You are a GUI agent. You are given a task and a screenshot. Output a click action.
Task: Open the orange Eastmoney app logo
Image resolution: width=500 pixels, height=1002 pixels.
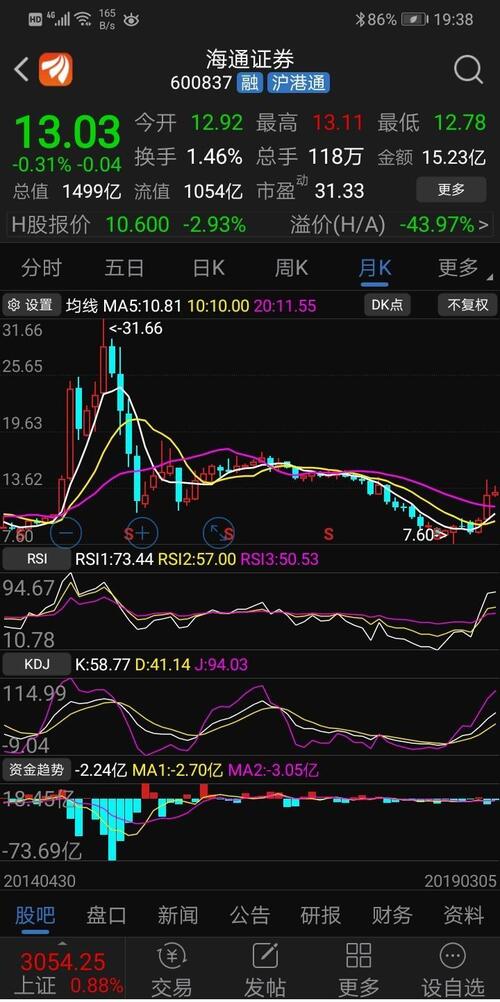pos(56,70)
